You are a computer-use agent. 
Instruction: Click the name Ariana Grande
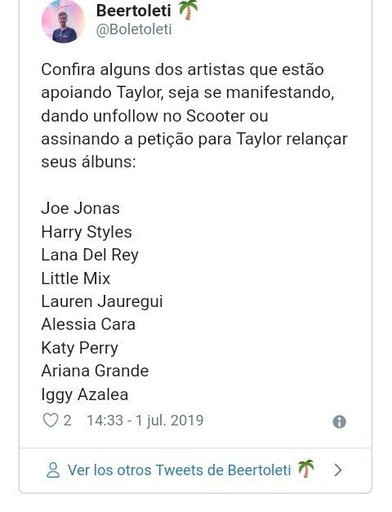point(95,371)
